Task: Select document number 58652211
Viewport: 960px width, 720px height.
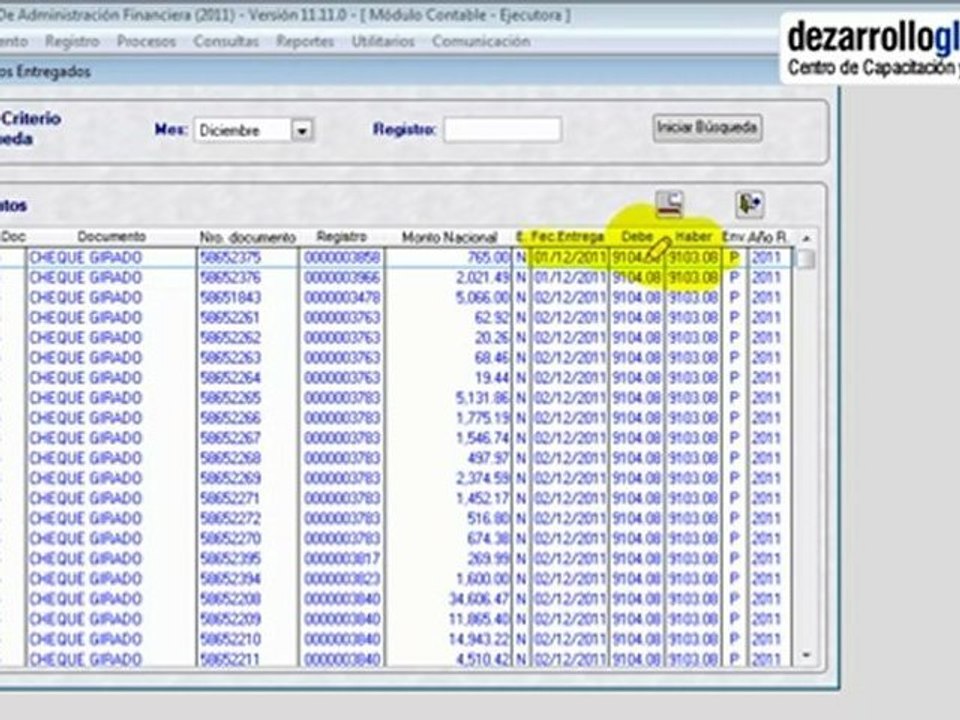Action: pos(230,659)
